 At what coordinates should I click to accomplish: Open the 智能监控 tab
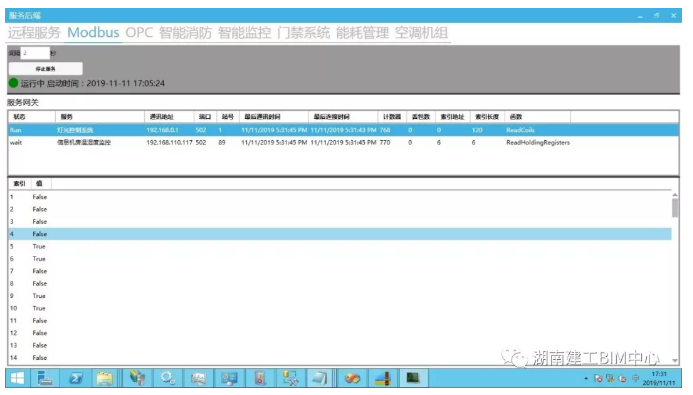click(x=244, y=33)
